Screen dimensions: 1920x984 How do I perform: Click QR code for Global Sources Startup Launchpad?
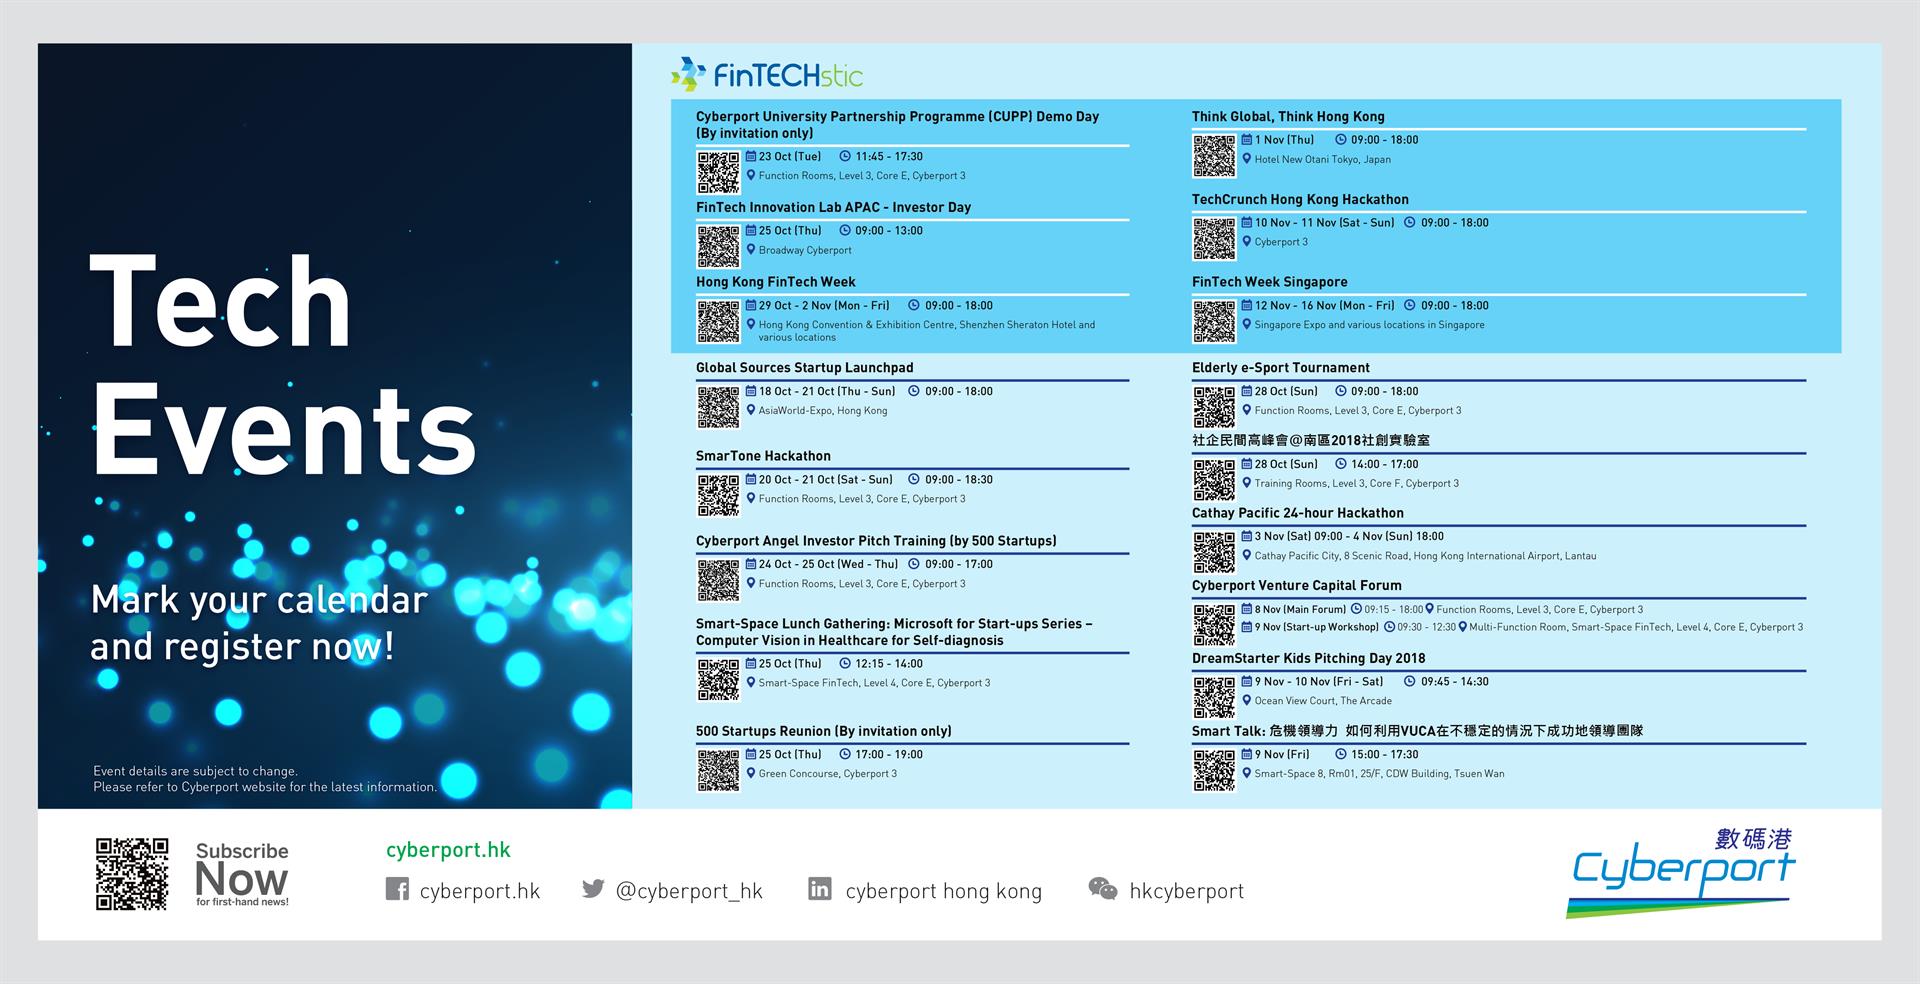click(x=718, y=408)
